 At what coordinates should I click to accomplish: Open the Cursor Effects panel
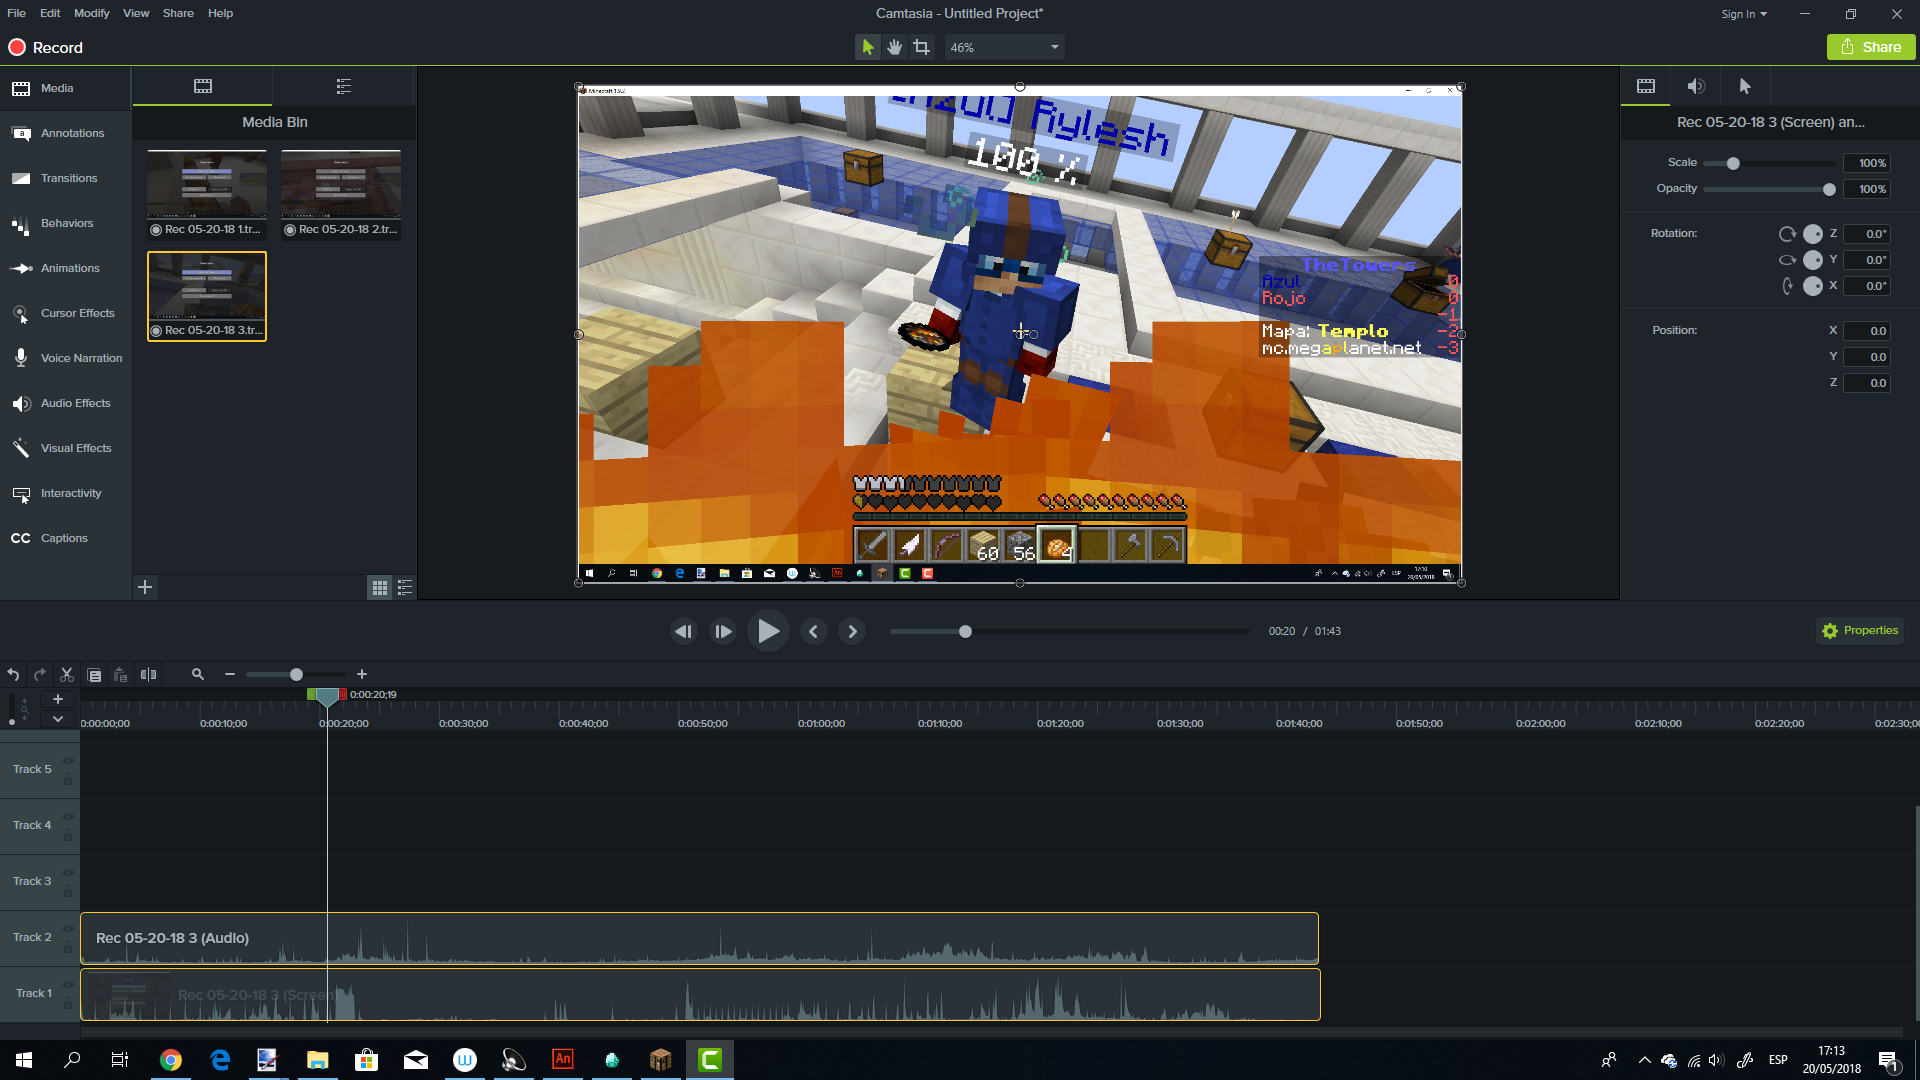[66, 313]
